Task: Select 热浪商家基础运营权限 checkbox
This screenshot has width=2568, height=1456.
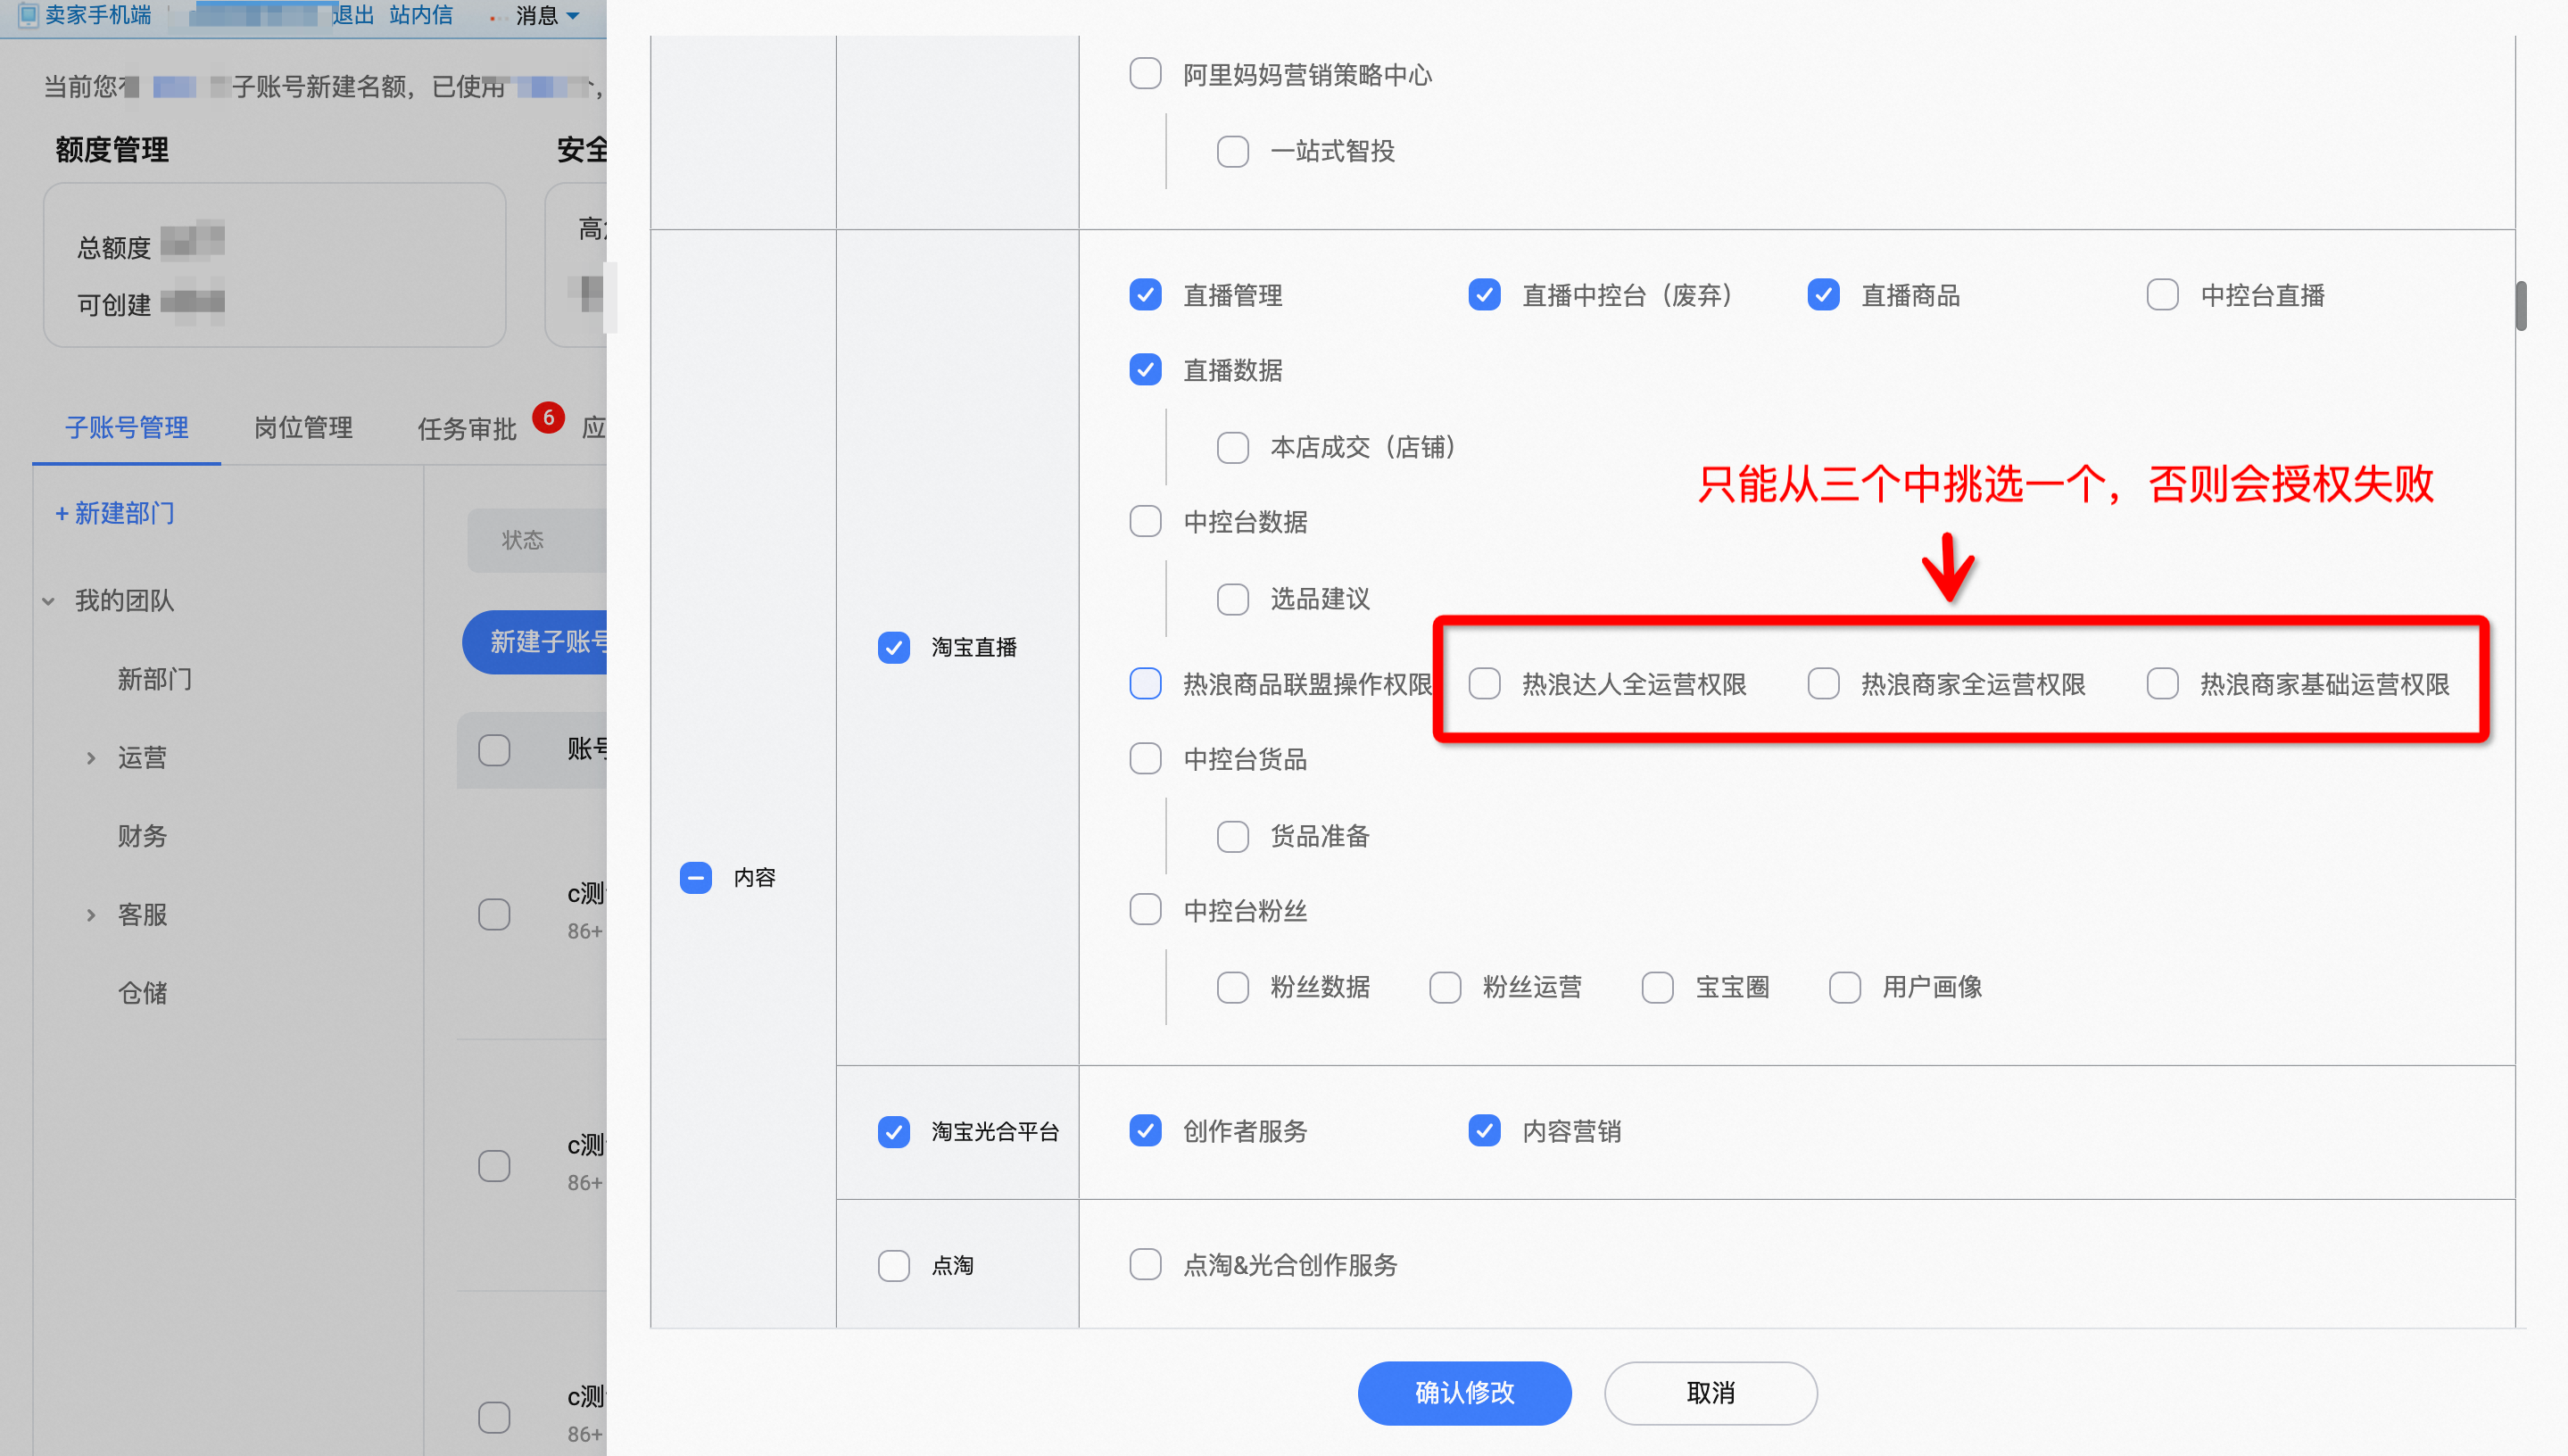Action: [x=2162, y=684]
